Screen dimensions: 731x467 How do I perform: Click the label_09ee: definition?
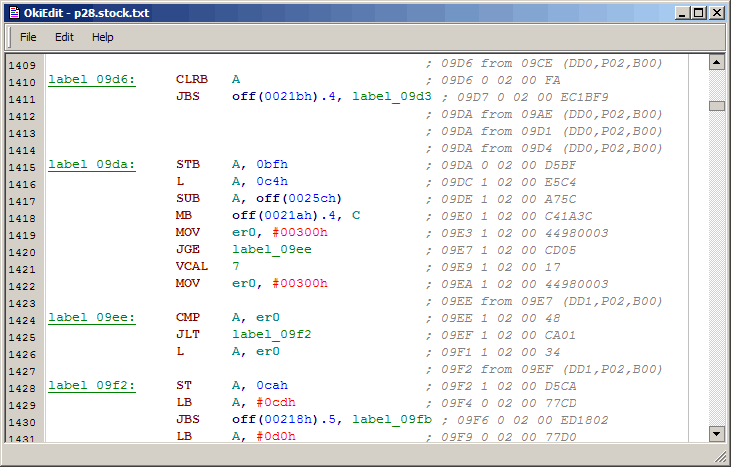[92, 317]
